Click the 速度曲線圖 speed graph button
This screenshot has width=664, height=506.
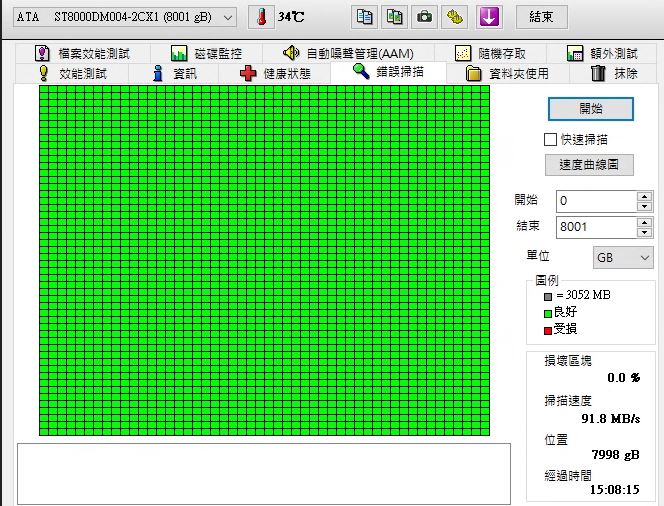click(589, 165)
